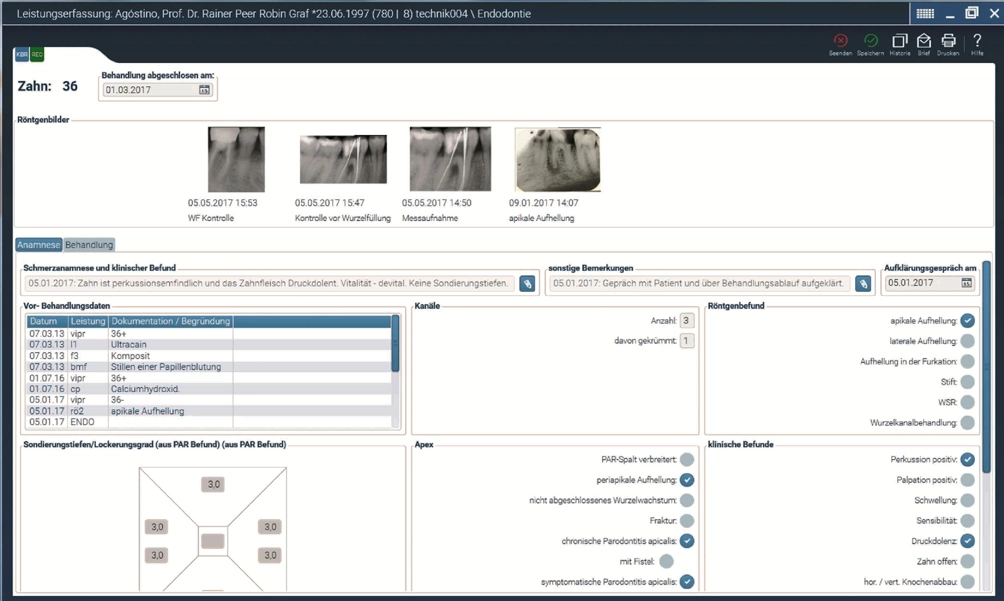Click the KBR badge icon
Image resolution: width=1004 pixels, height=601 pixels.
pos(22,54)
